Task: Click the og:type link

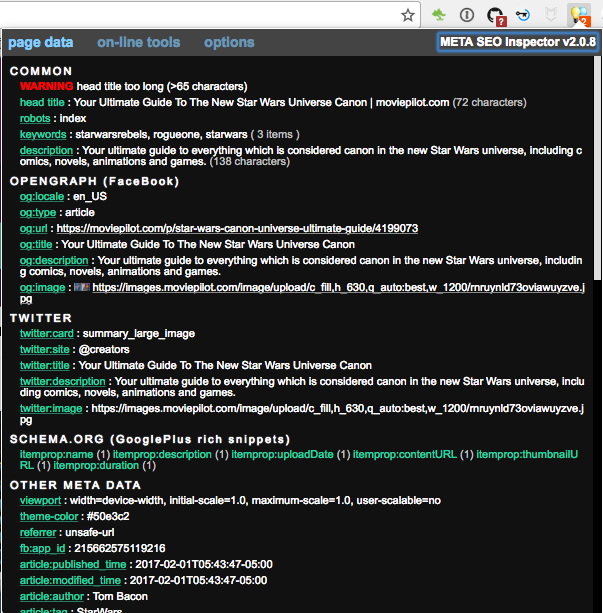Action: pos(38,213)
